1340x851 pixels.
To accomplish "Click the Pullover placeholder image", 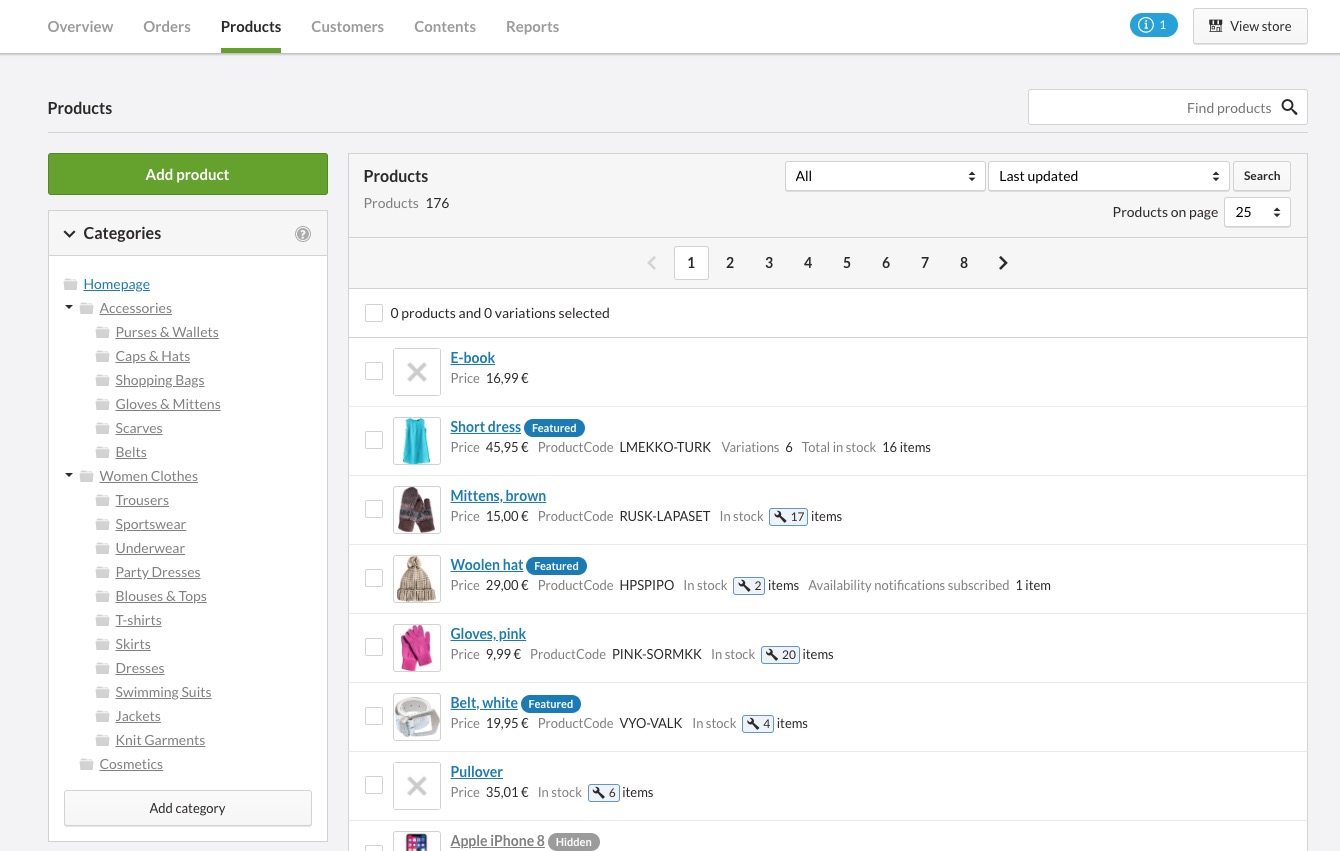I will (417, 786).
